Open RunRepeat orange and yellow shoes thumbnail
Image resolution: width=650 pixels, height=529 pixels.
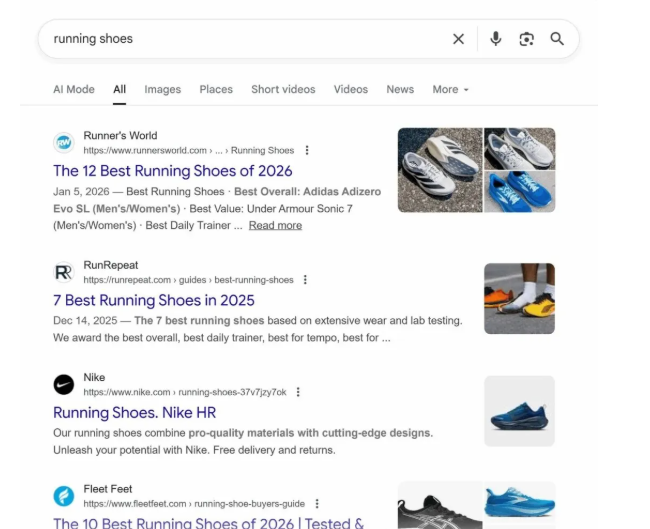(519, 298)
